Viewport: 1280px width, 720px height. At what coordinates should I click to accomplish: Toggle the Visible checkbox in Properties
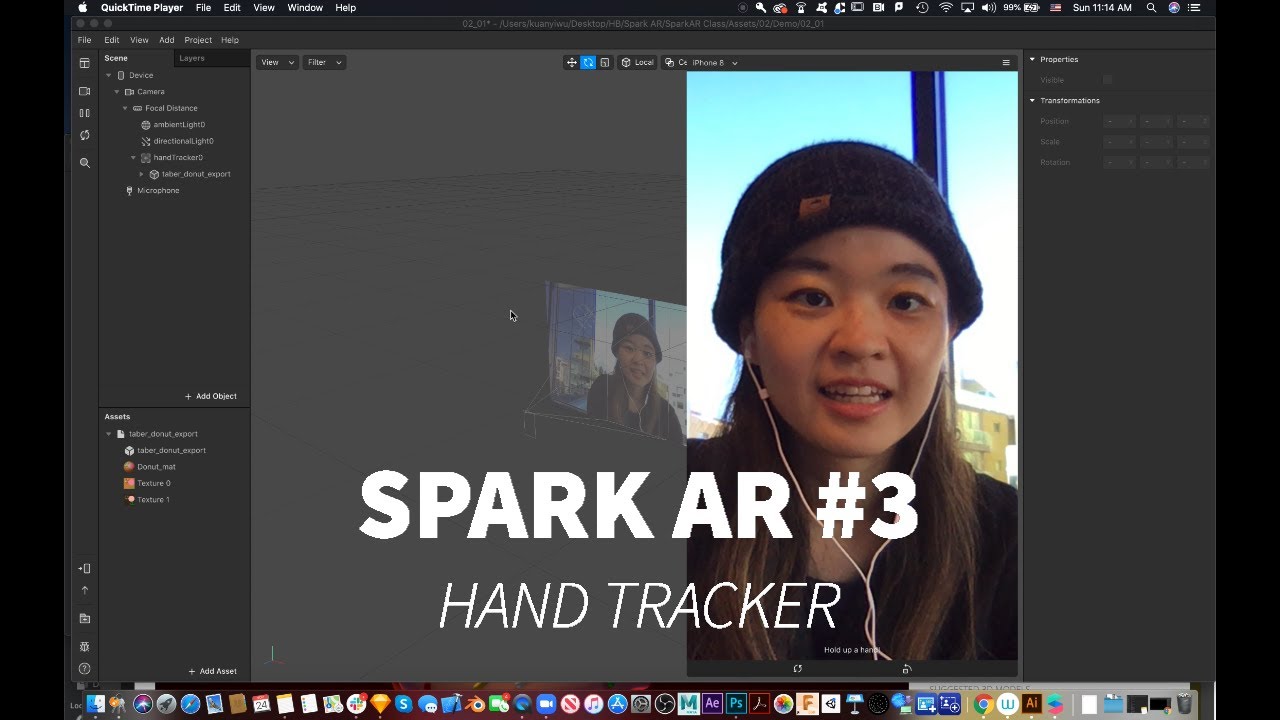(x=1107, y=80)
